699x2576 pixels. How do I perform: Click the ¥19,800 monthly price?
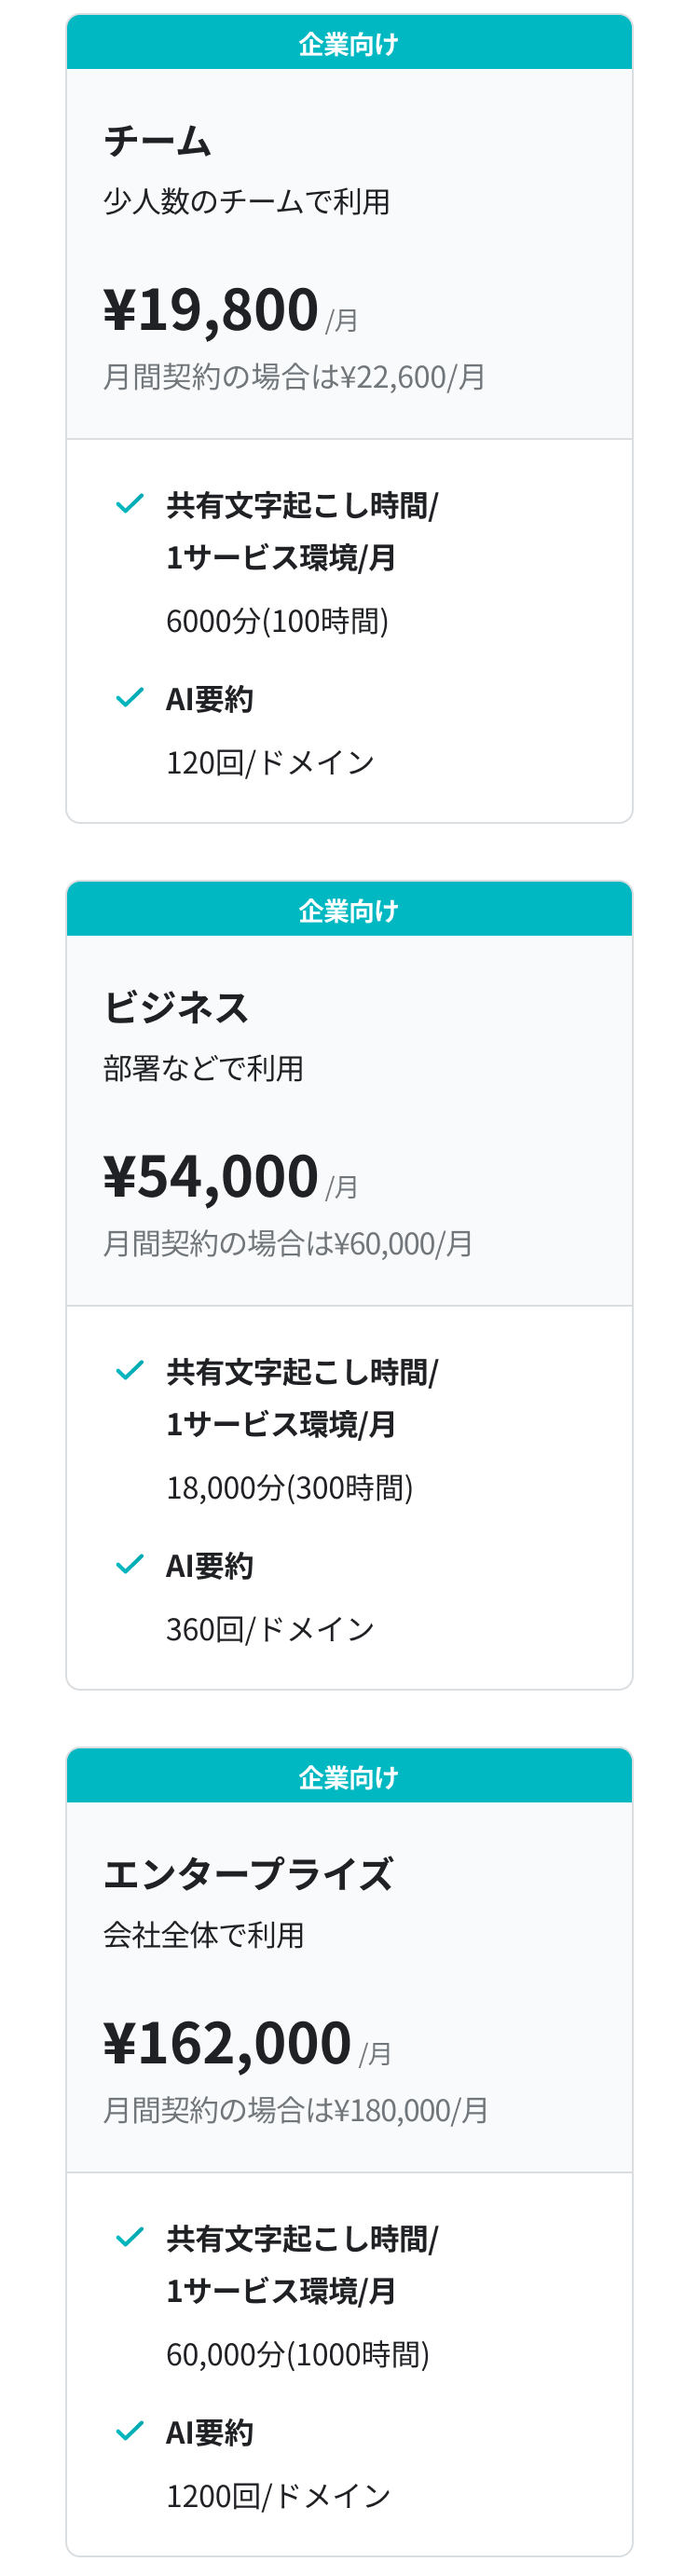[x=211, y=309]
